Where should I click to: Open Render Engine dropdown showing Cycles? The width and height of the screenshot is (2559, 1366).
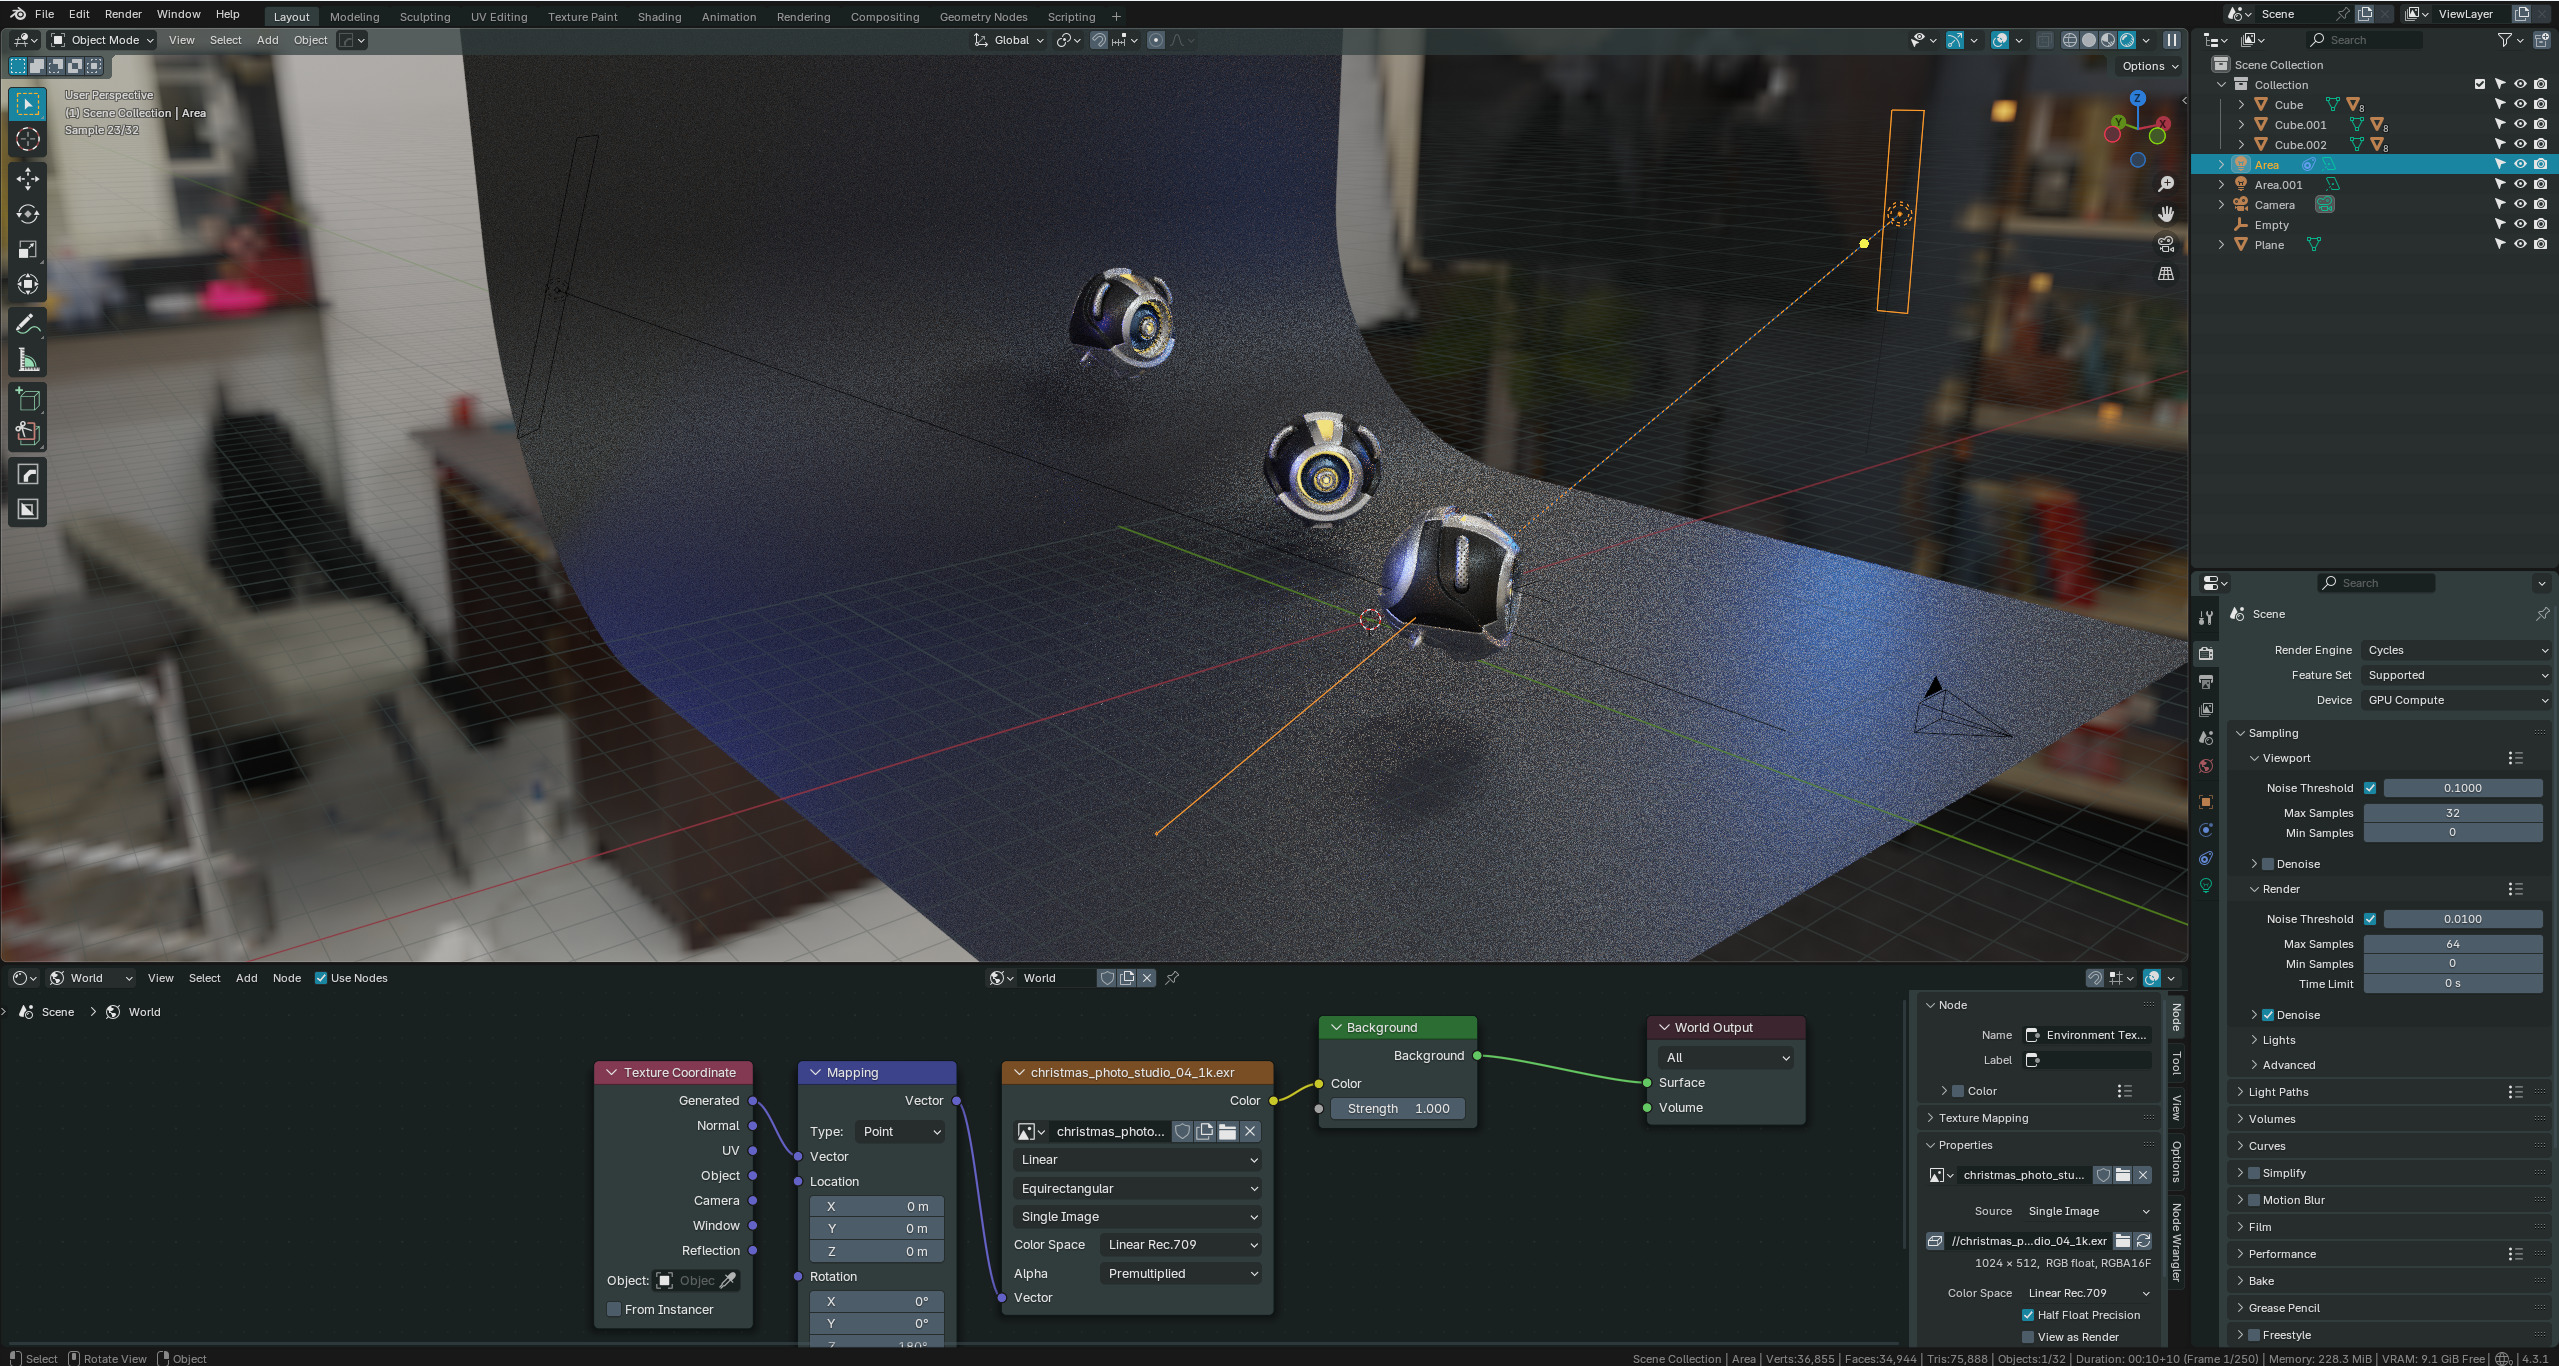(2457, 650)
